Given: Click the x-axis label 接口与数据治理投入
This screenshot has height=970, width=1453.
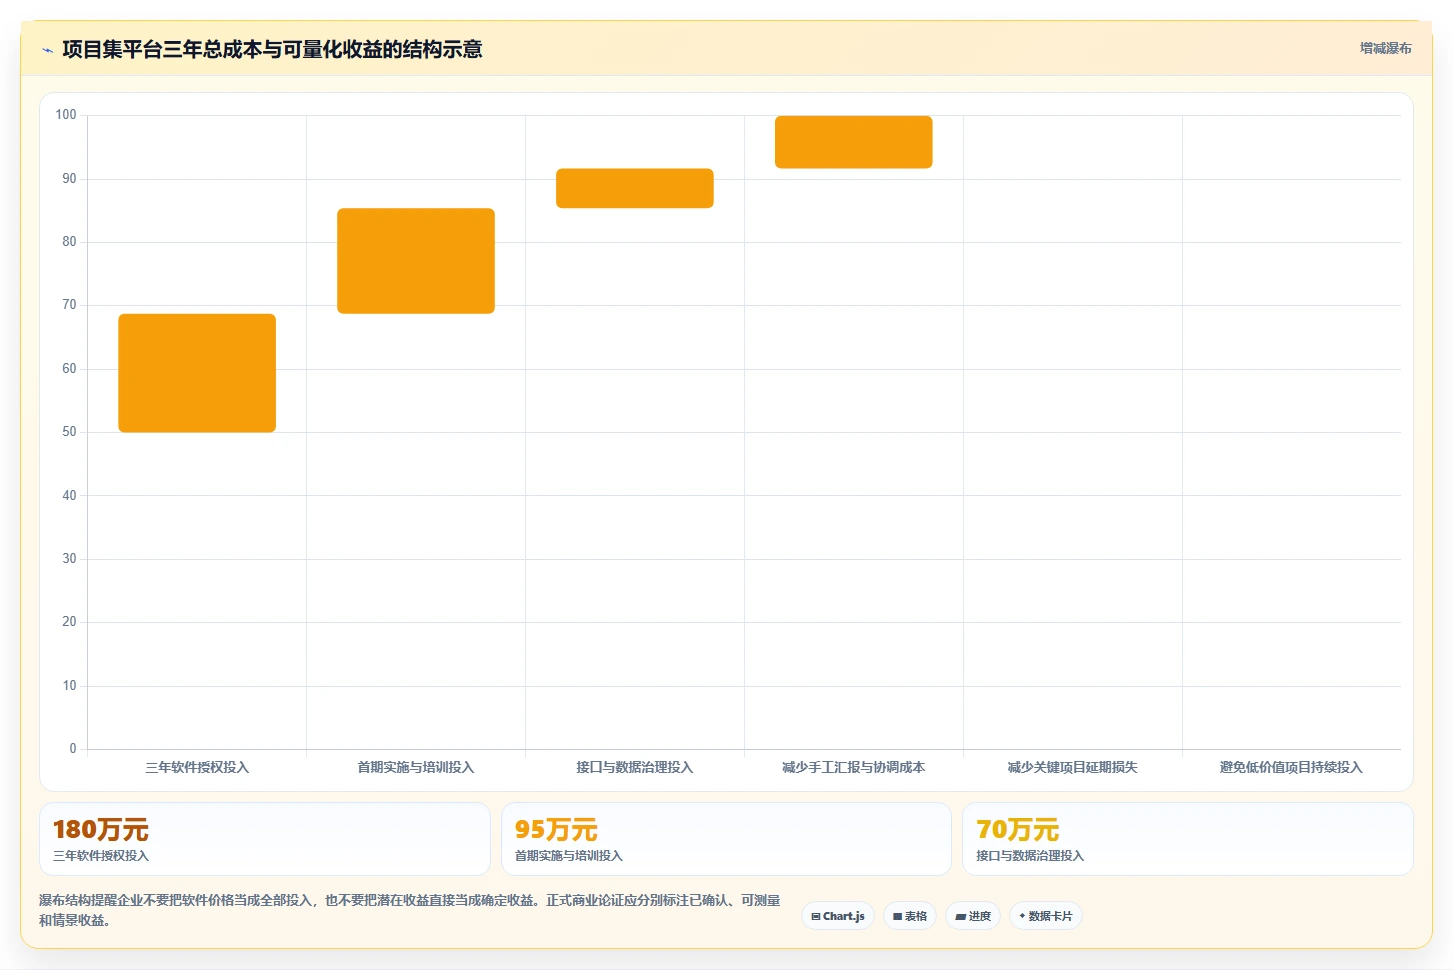Looking at the screenshot, I should (635, 767).
